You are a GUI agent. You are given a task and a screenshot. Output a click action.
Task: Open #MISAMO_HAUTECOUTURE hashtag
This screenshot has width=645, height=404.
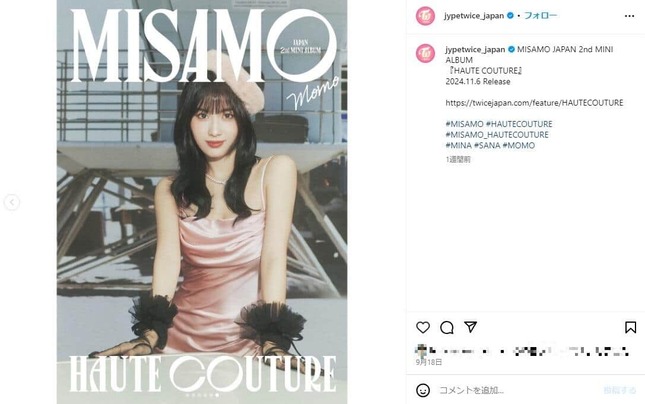497,135
